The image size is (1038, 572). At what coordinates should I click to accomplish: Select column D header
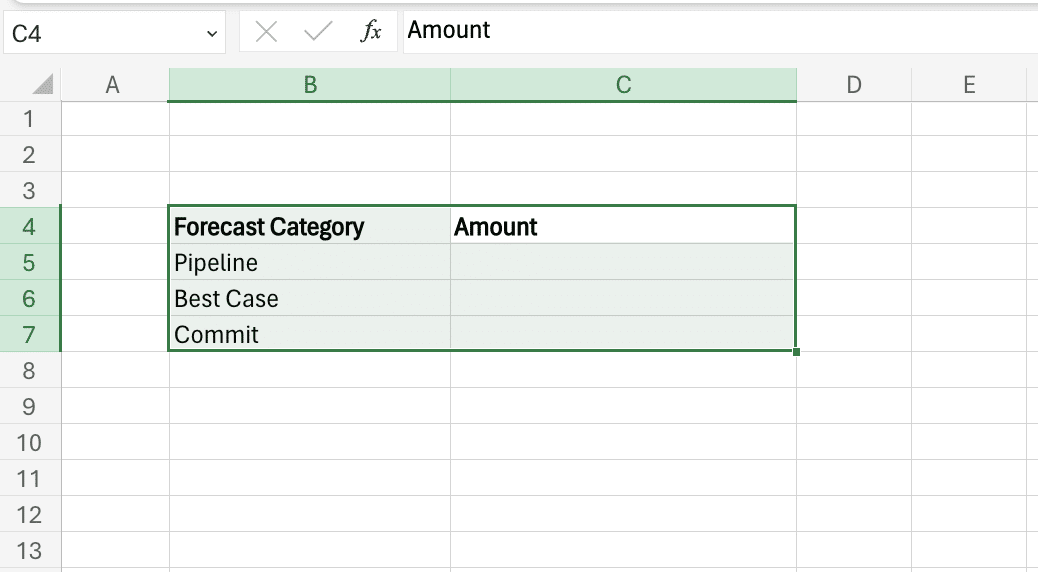[x=853, y=85]
